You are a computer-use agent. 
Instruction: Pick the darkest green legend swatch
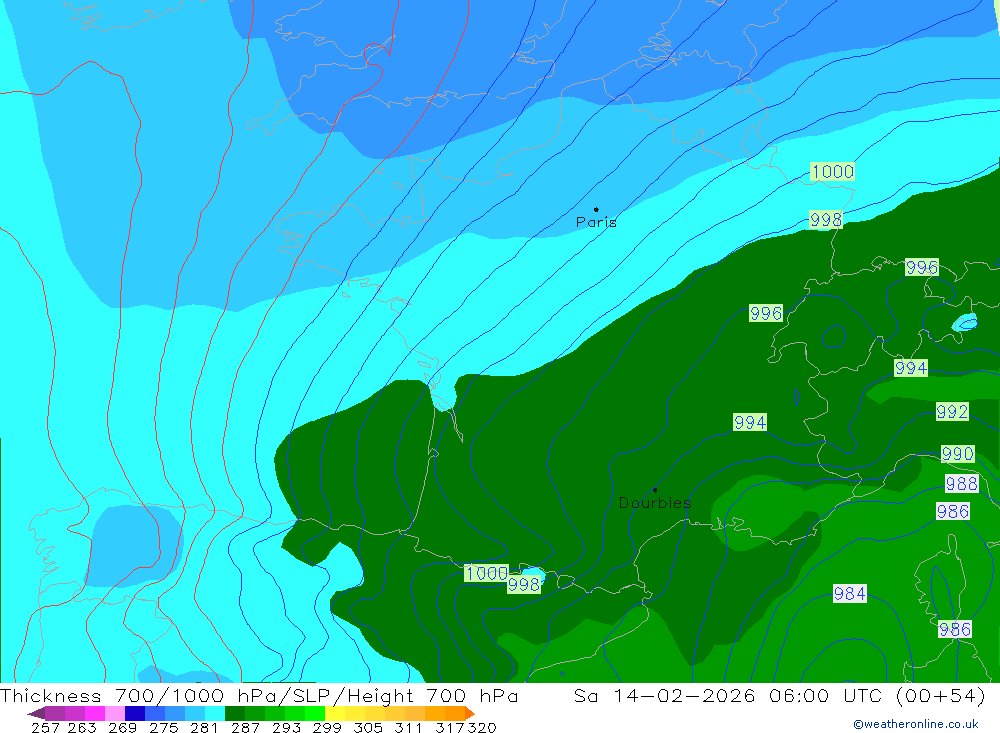234,713
